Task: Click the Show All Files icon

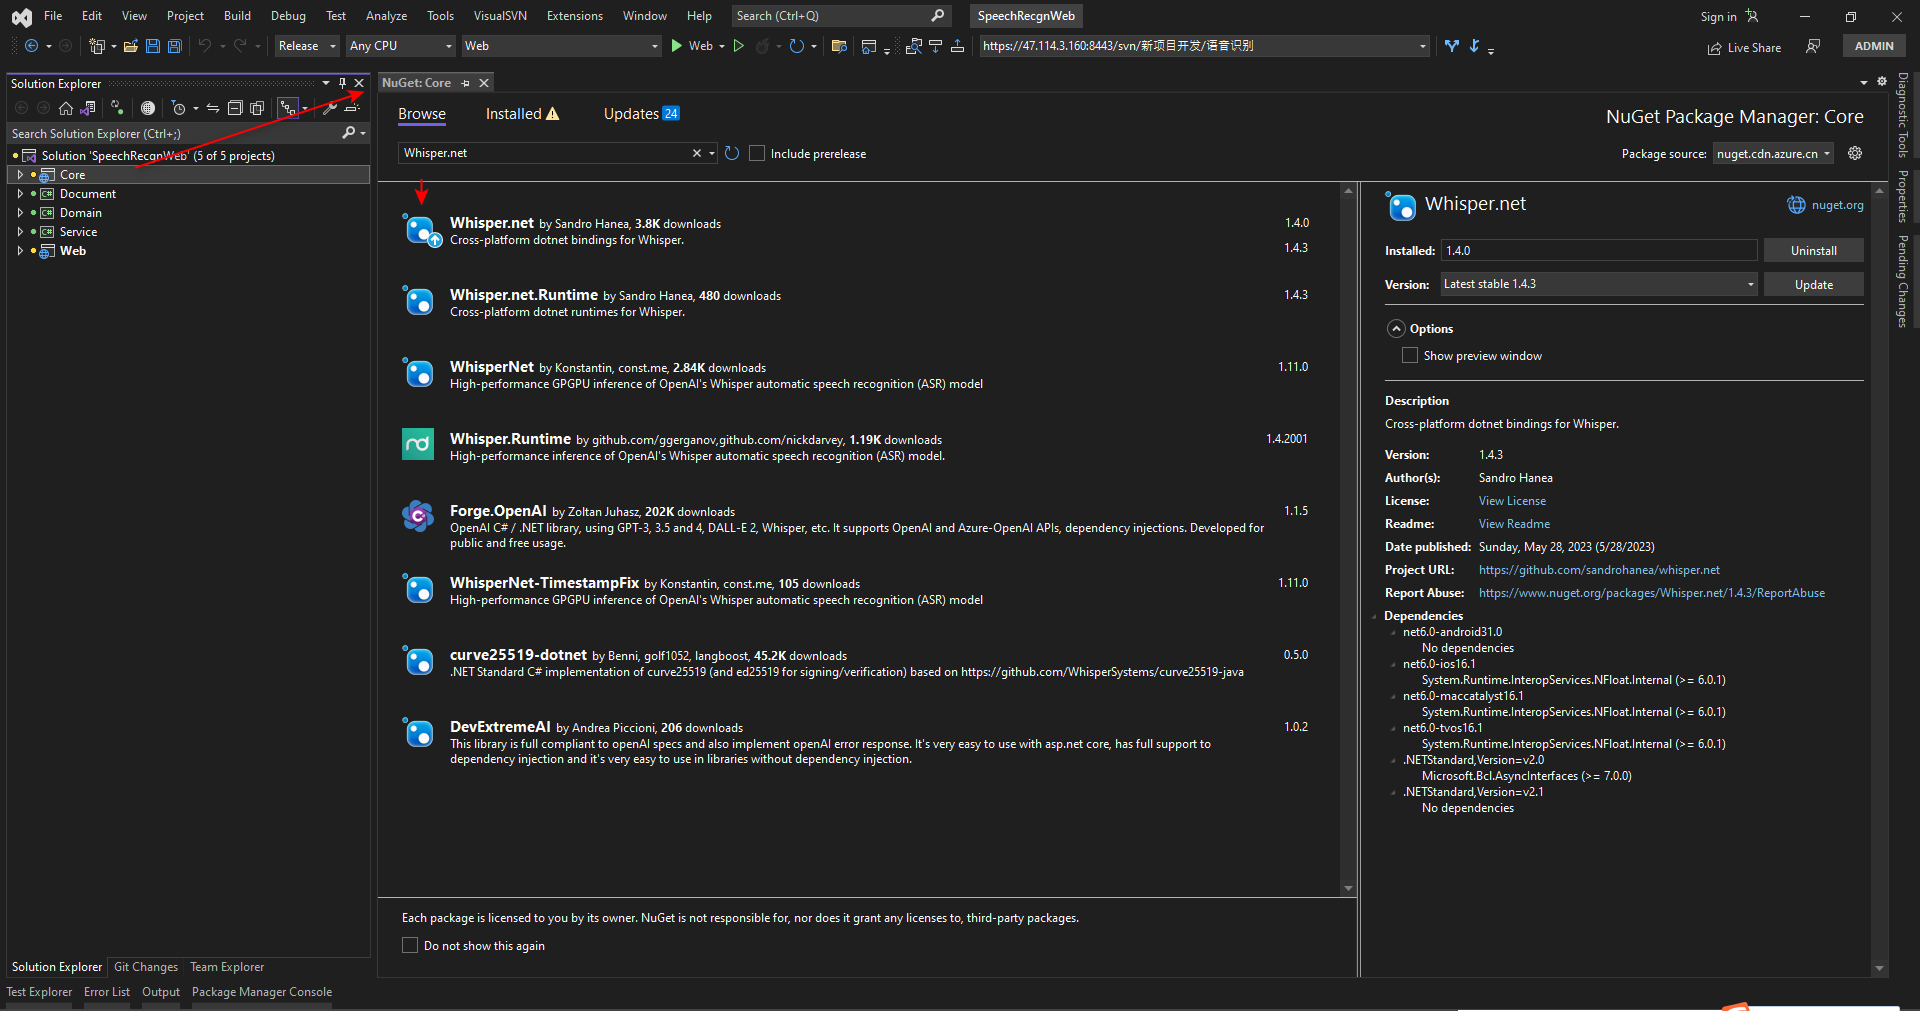Action: point(257,108)
